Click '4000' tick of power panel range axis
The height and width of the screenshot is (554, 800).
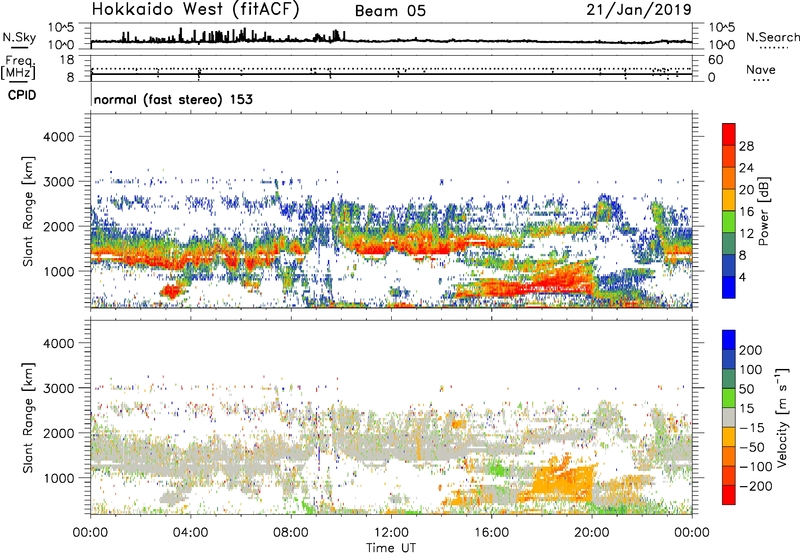pos(58,137)
